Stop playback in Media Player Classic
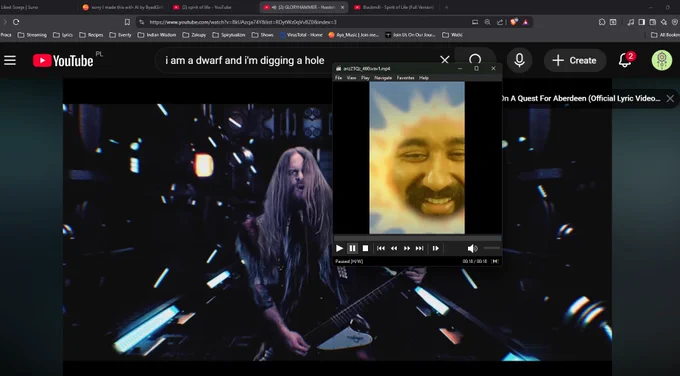Screen dimensions: 680x376 (366, 248)
